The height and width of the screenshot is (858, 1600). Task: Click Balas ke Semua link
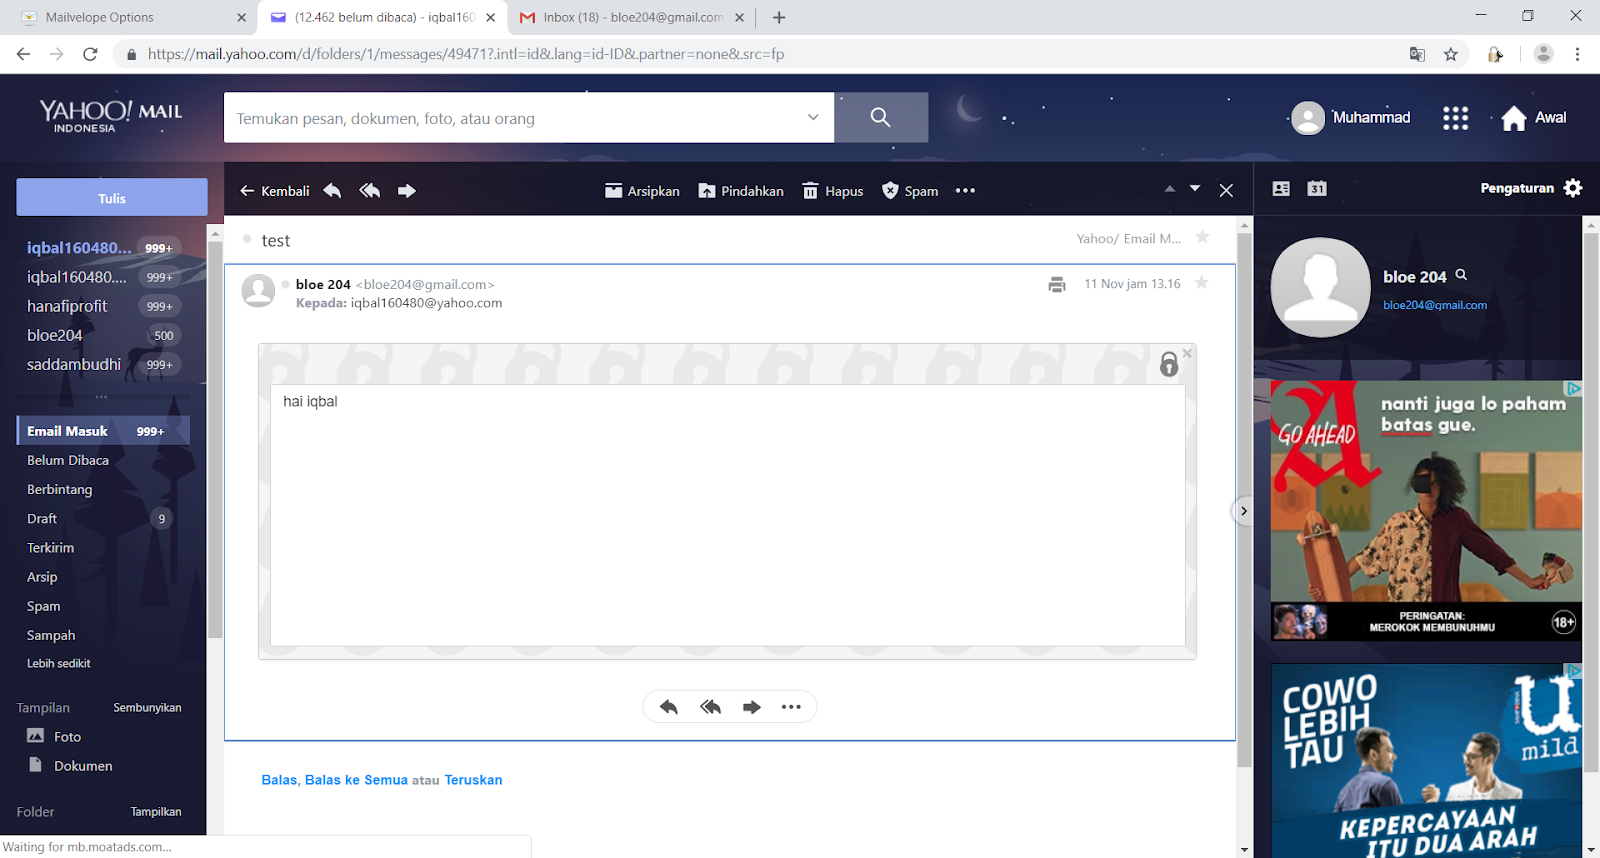[356, 780]
